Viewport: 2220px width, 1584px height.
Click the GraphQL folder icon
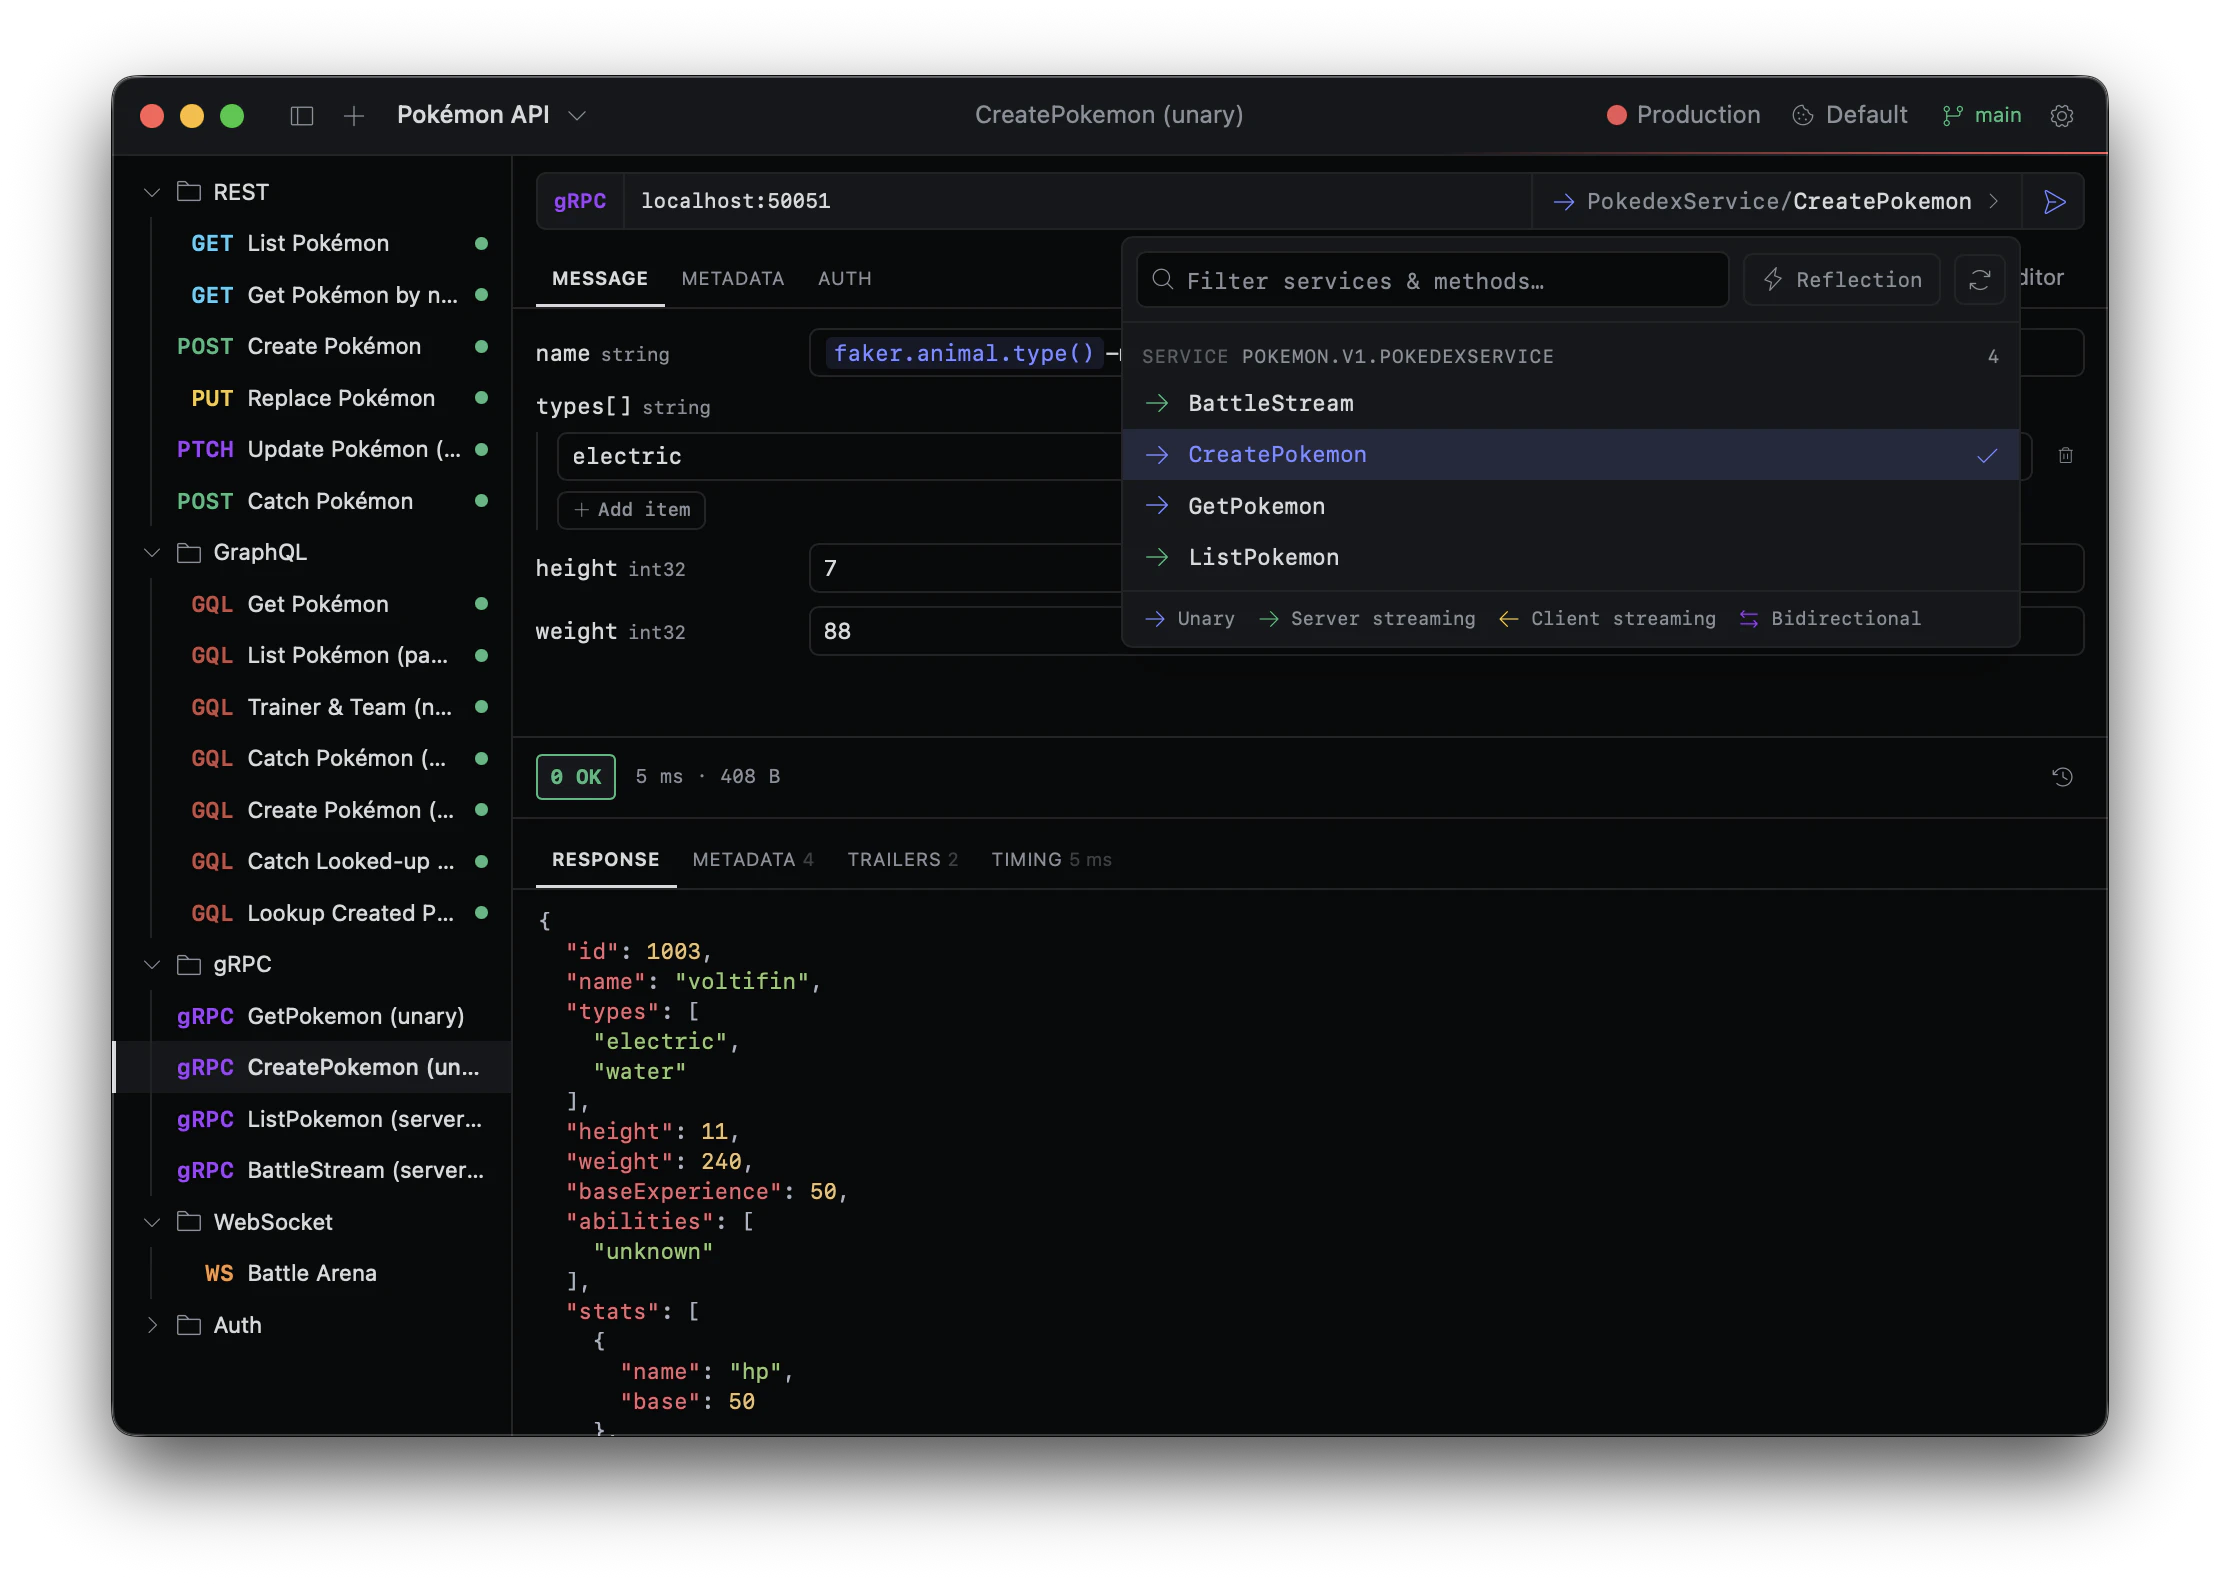pos(189,553)
